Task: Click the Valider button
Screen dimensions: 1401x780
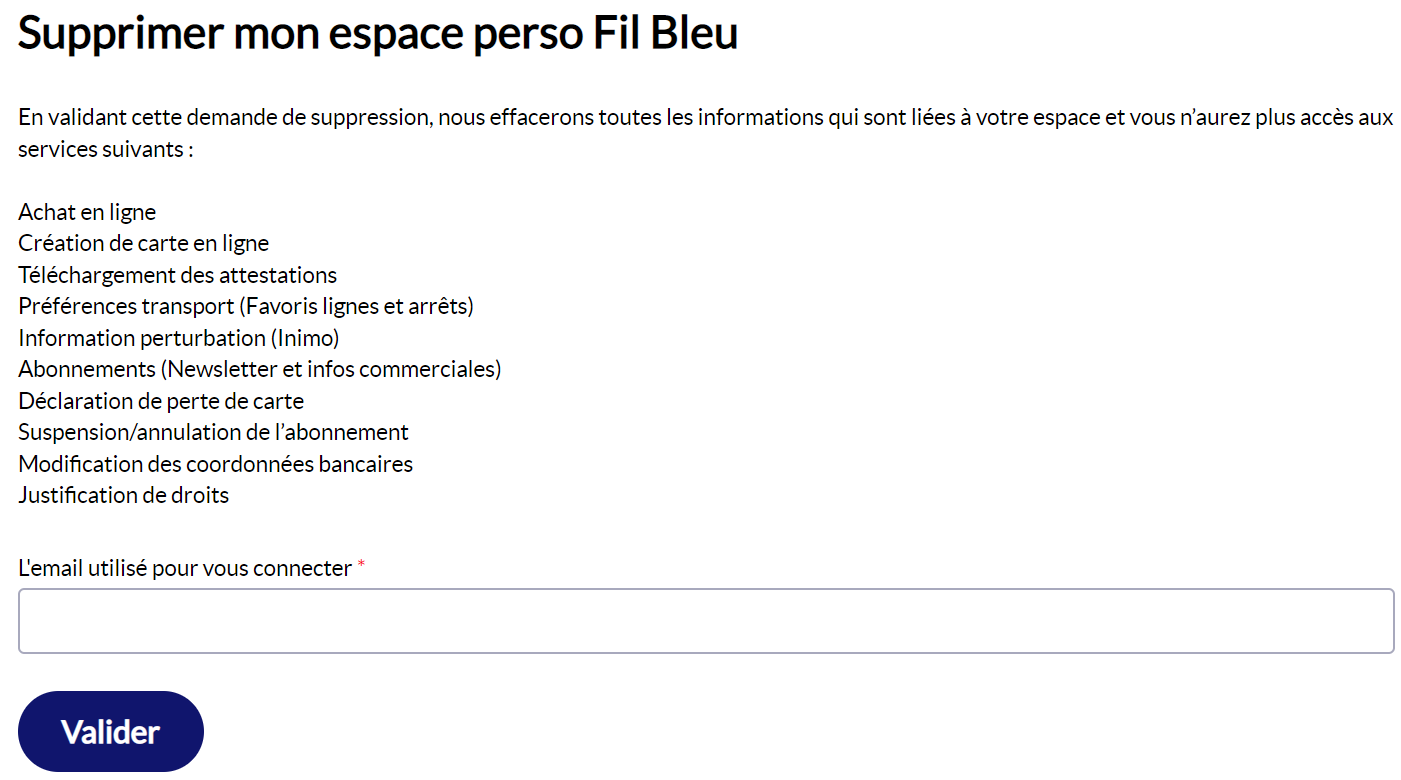Action: 111,731
